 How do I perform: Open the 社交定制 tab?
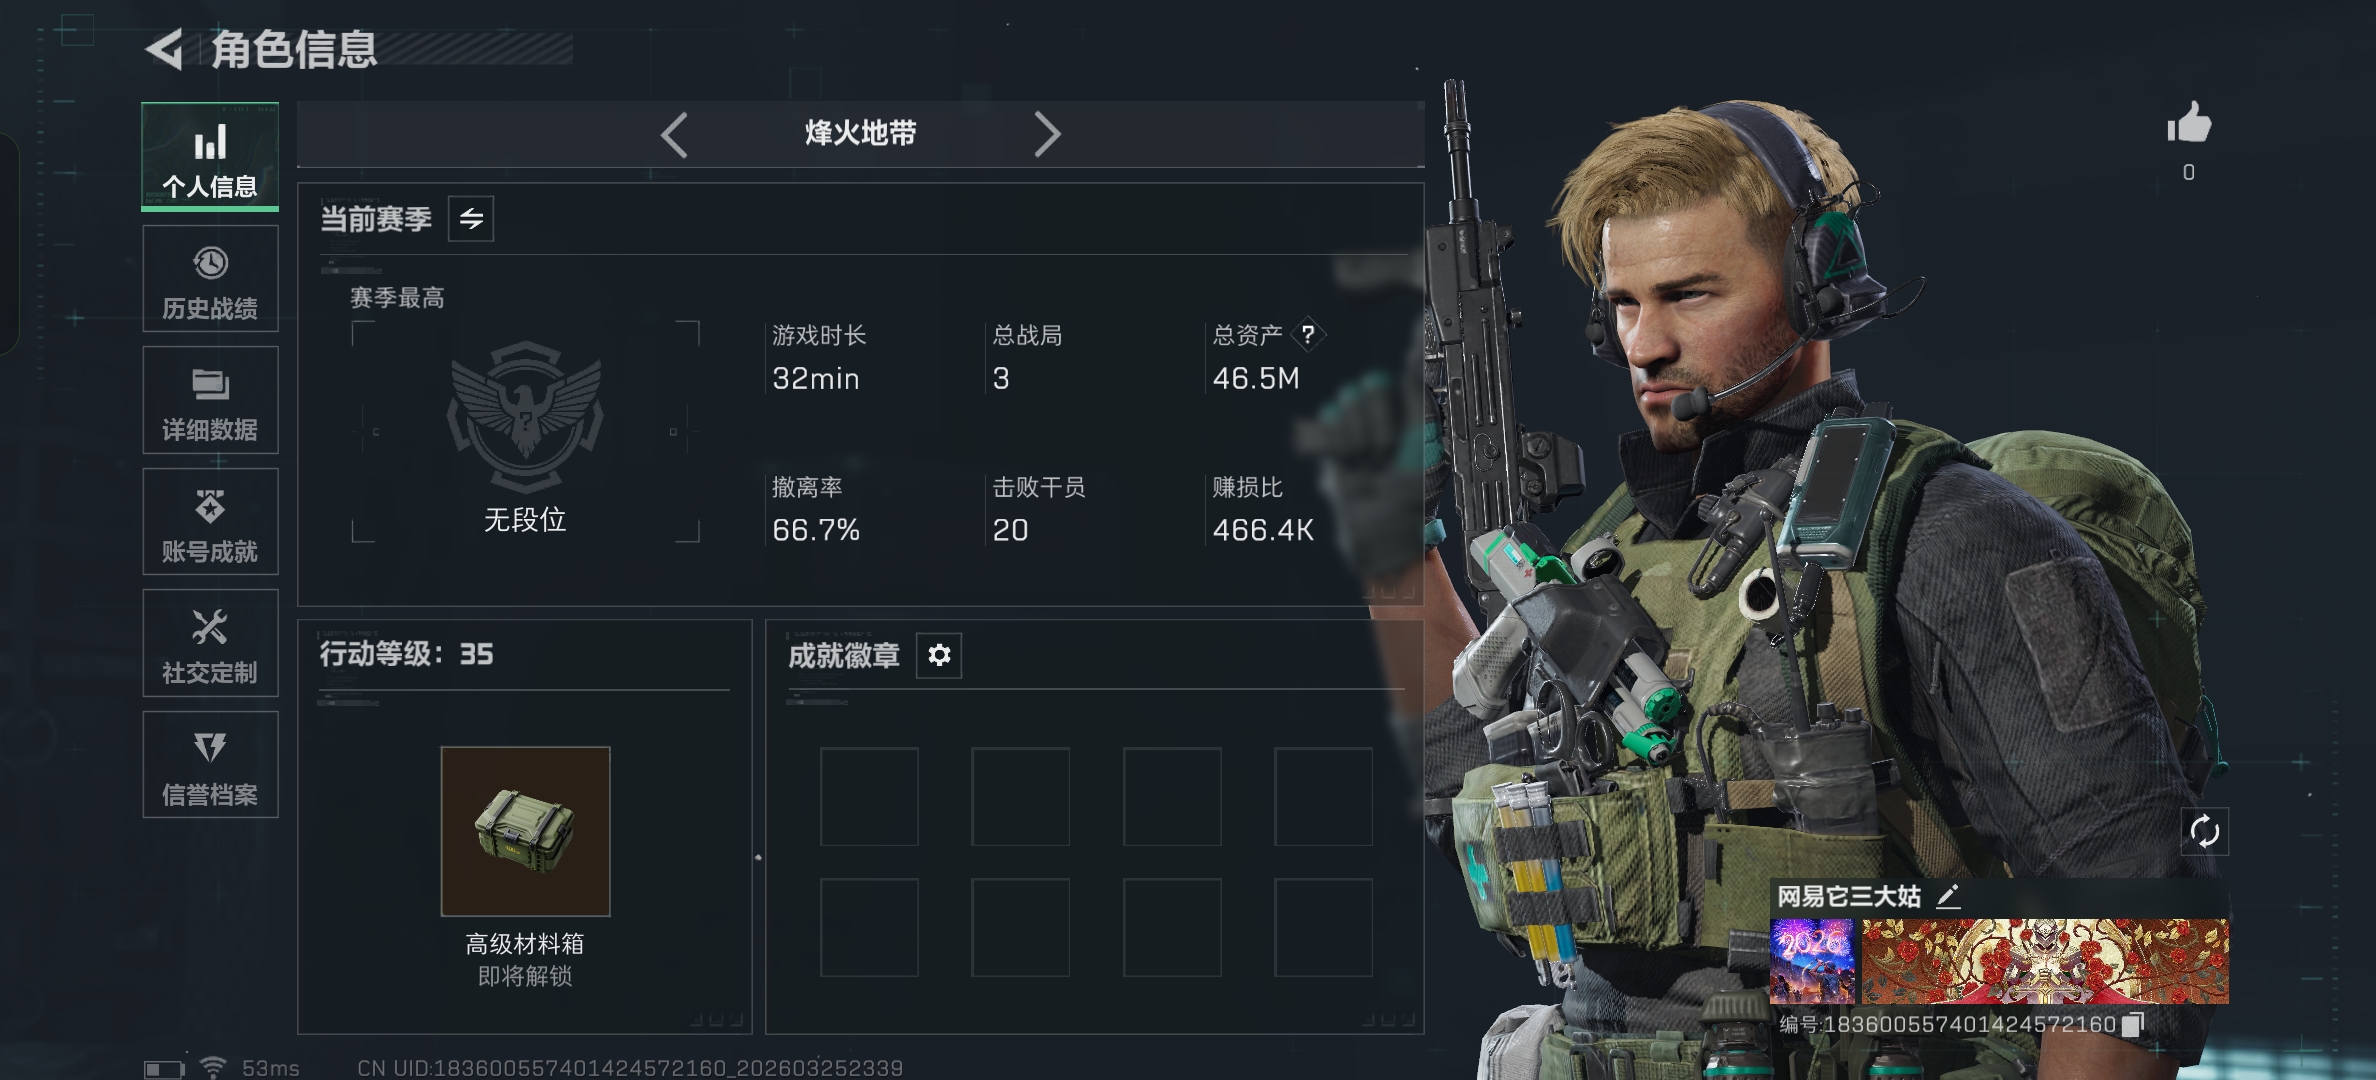coord(210,643)
